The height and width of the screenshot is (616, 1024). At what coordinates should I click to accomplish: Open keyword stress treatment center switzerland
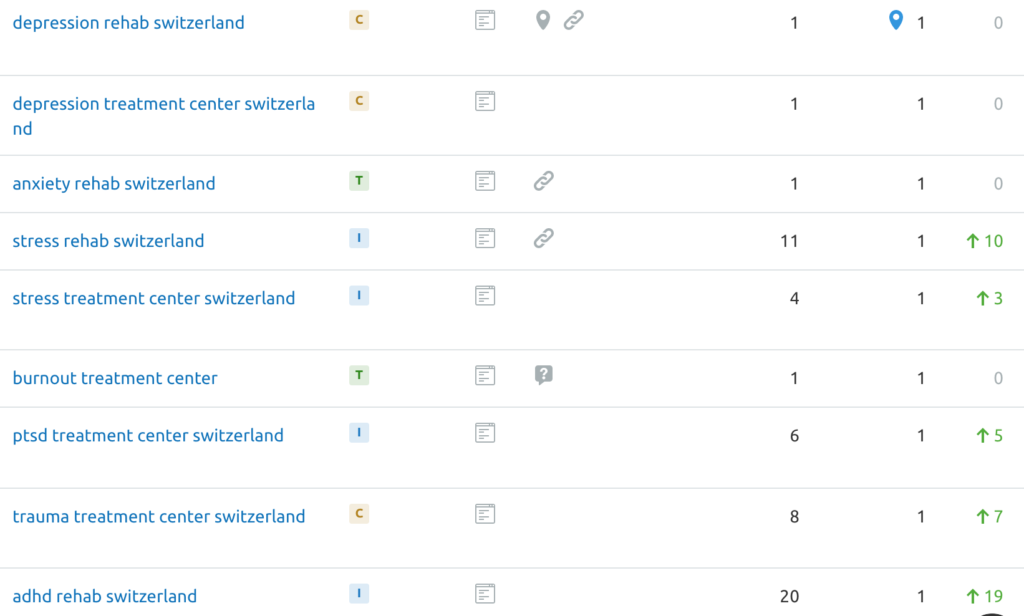(153, 299)
